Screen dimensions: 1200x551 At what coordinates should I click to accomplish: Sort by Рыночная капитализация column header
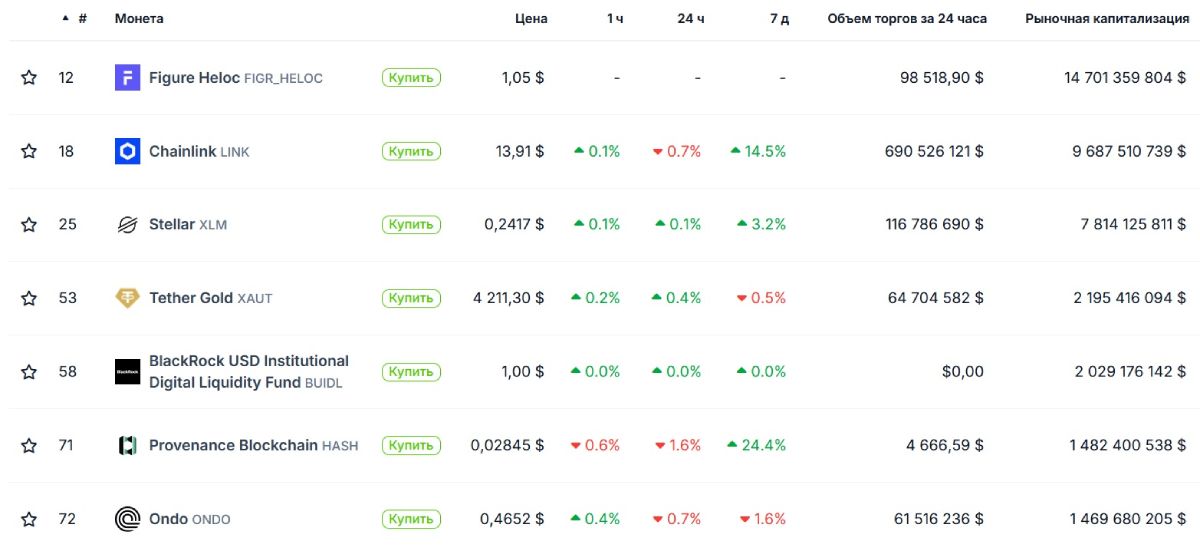pos(1107,19)
